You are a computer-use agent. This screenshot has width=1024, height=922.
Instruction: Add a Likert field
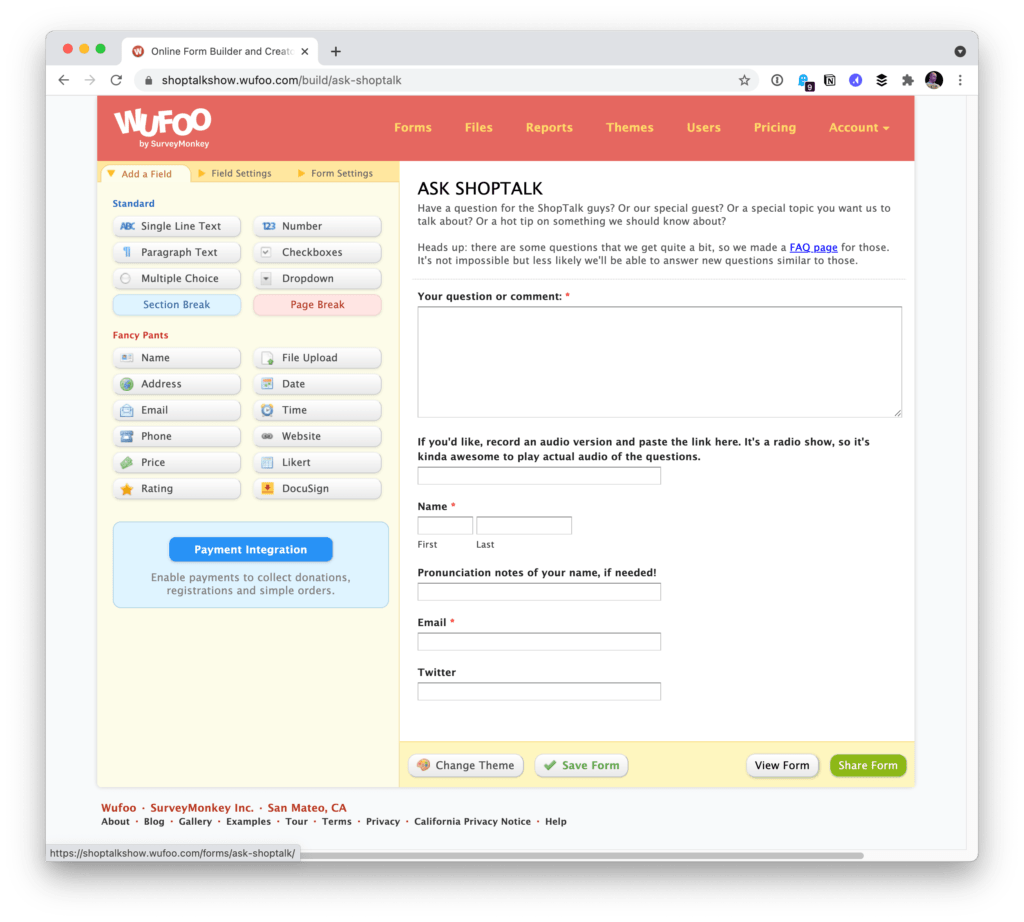click(317, 462)
